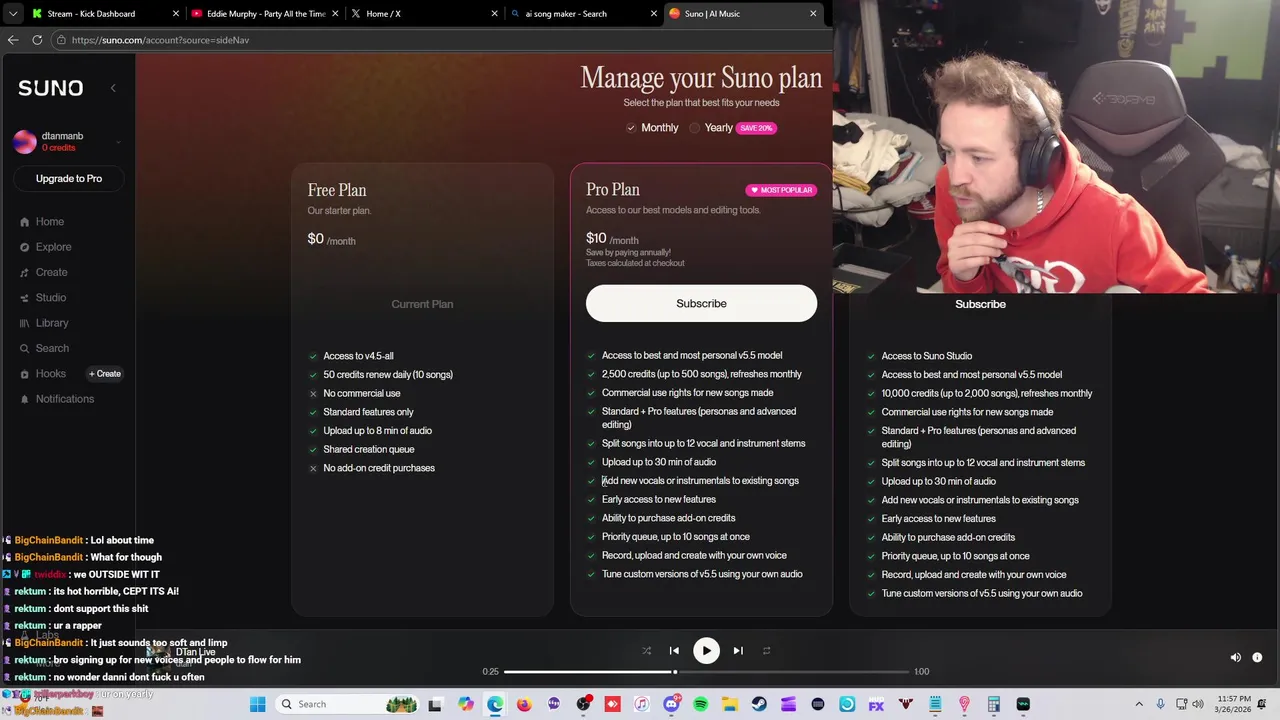
Task: Mute the player volume icon
Action: pyautogui.click(x=1235, y=658)
